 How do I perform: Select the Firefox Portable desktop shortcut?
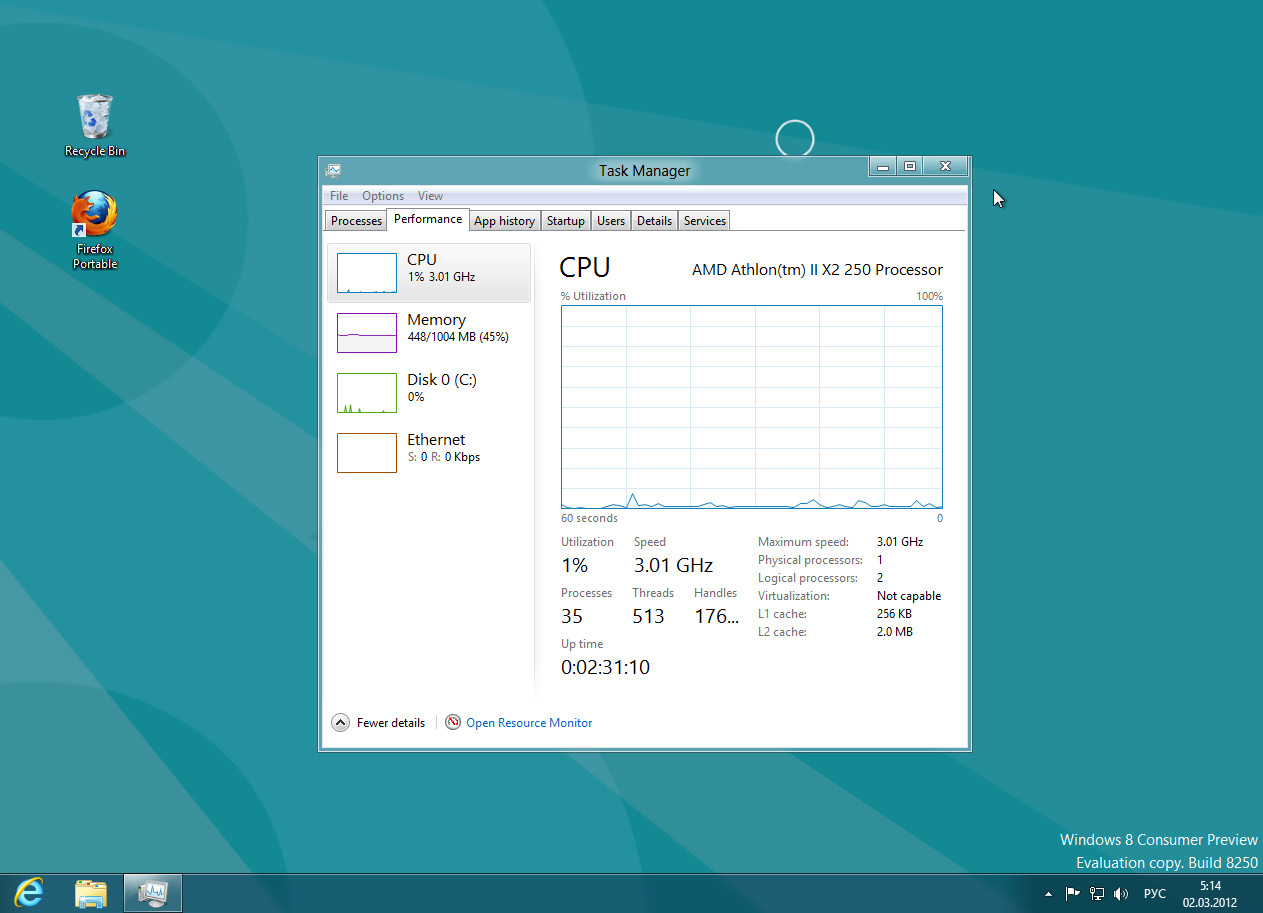coord(95,231)
